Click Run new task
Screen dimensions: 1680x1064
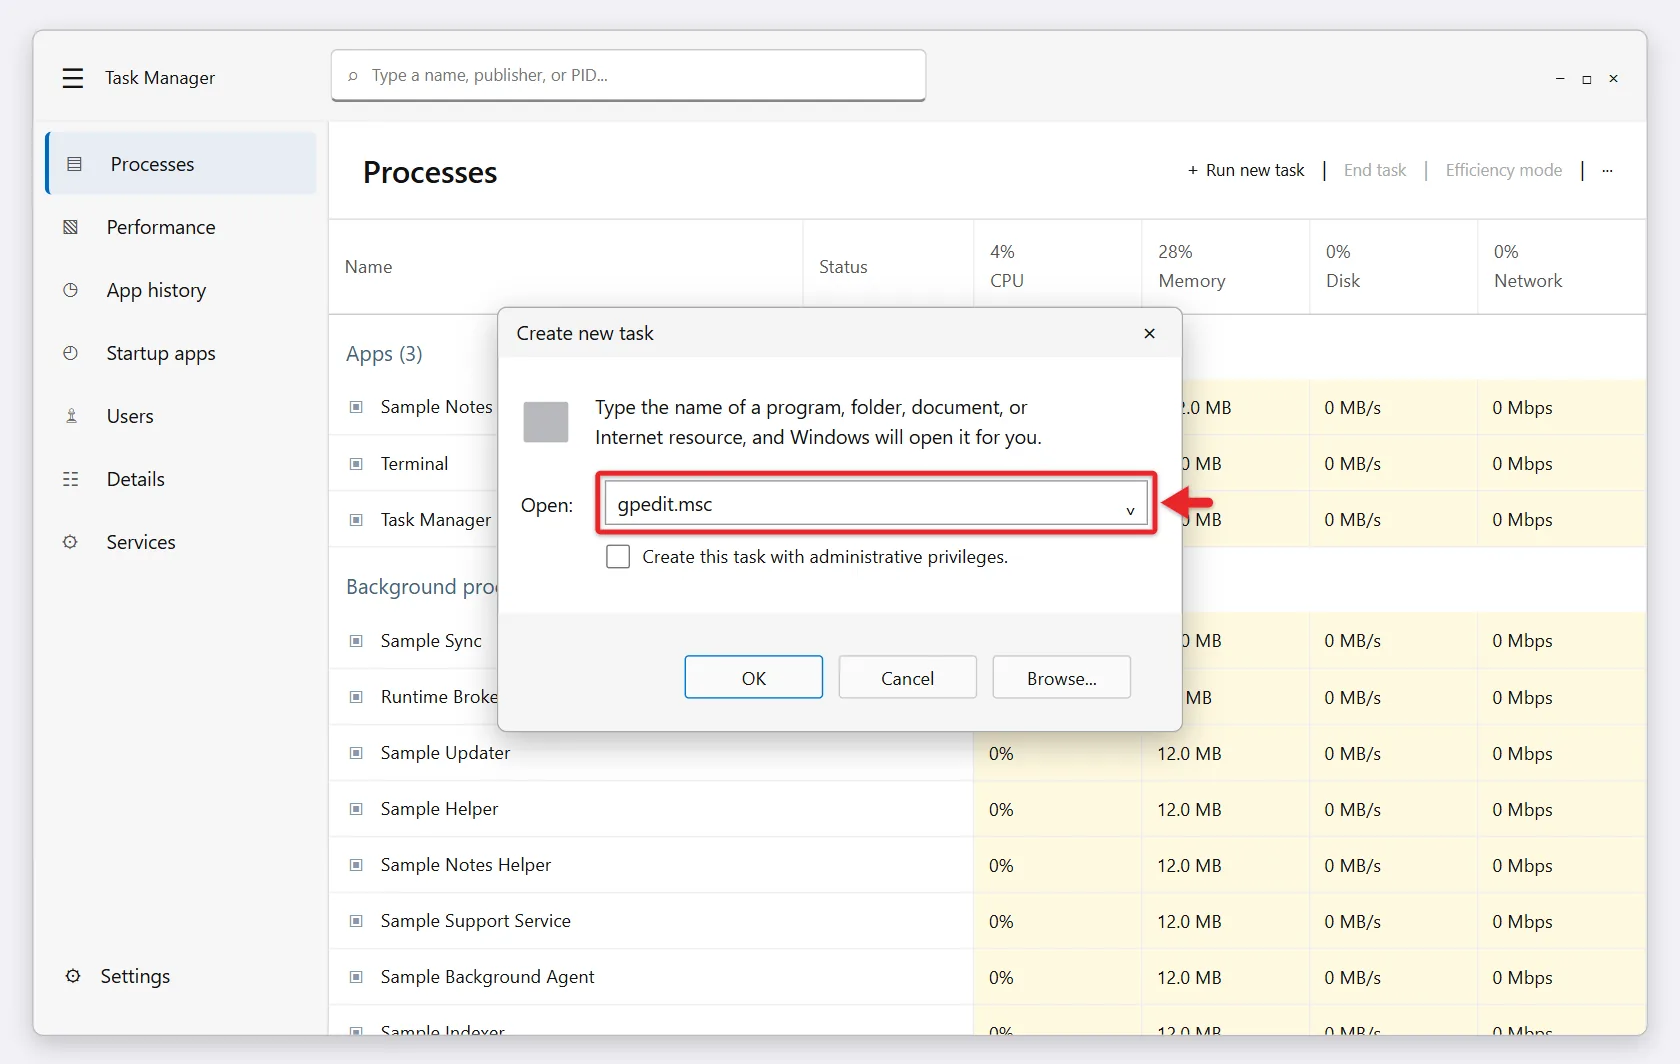point(1246,171)
